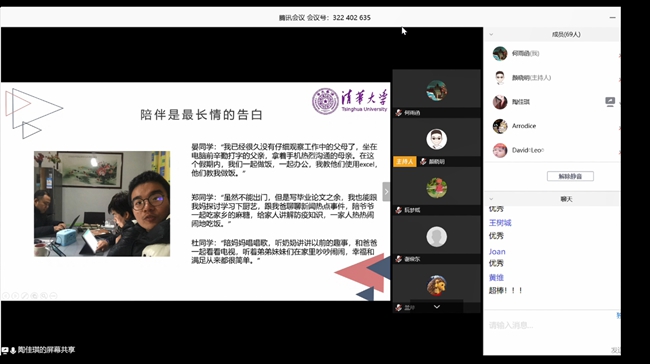This screenshot has height=364, width=650.
Task: Click the faint previous-slide arrow on the slide
Action: pos(6,296)
